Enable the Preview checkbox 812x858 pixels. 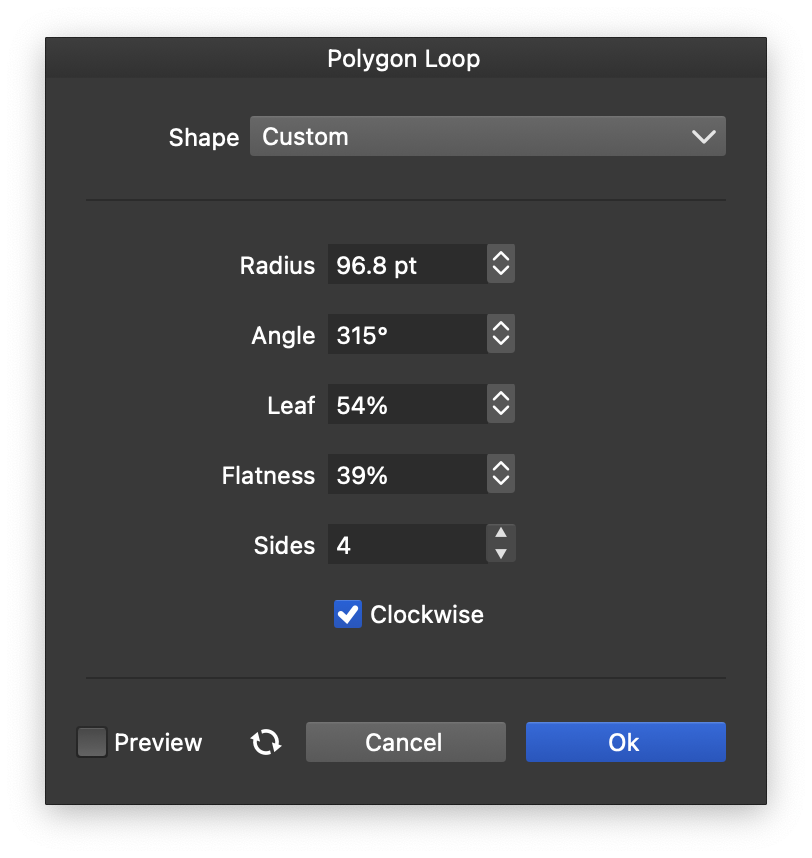(x=92, y=742)
